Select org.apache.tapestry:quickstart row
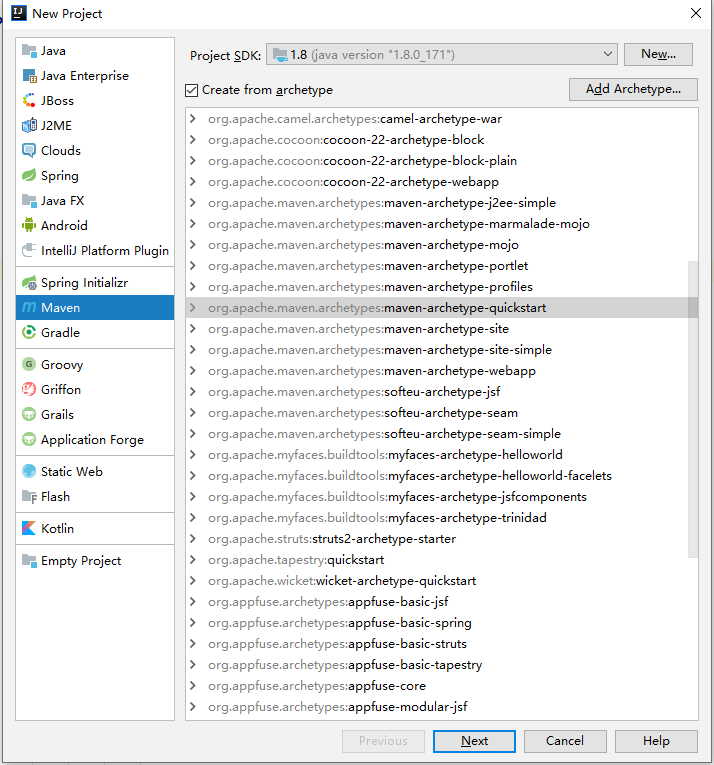This screenshot has width=714, height=765. [x=442, y=560]
